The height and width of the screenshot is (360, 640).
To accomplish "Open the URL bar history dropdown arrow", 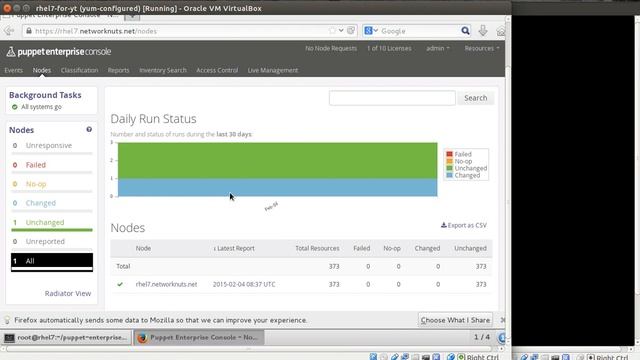I will point(341,31).
